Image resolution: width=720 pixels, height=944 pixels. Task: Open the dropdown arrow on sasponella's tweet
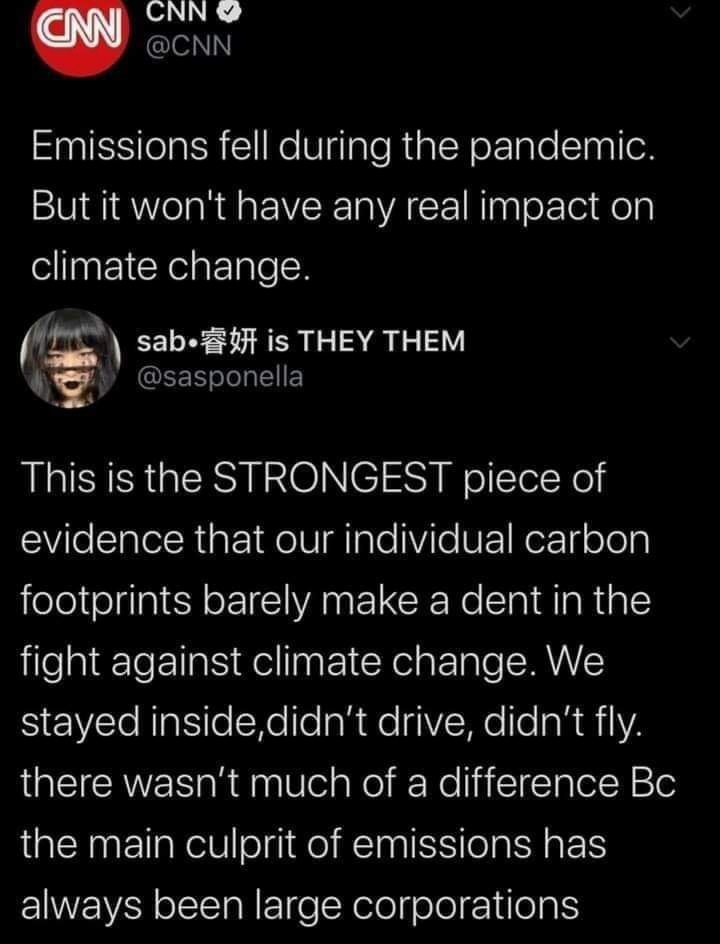(x=681, y=341)
